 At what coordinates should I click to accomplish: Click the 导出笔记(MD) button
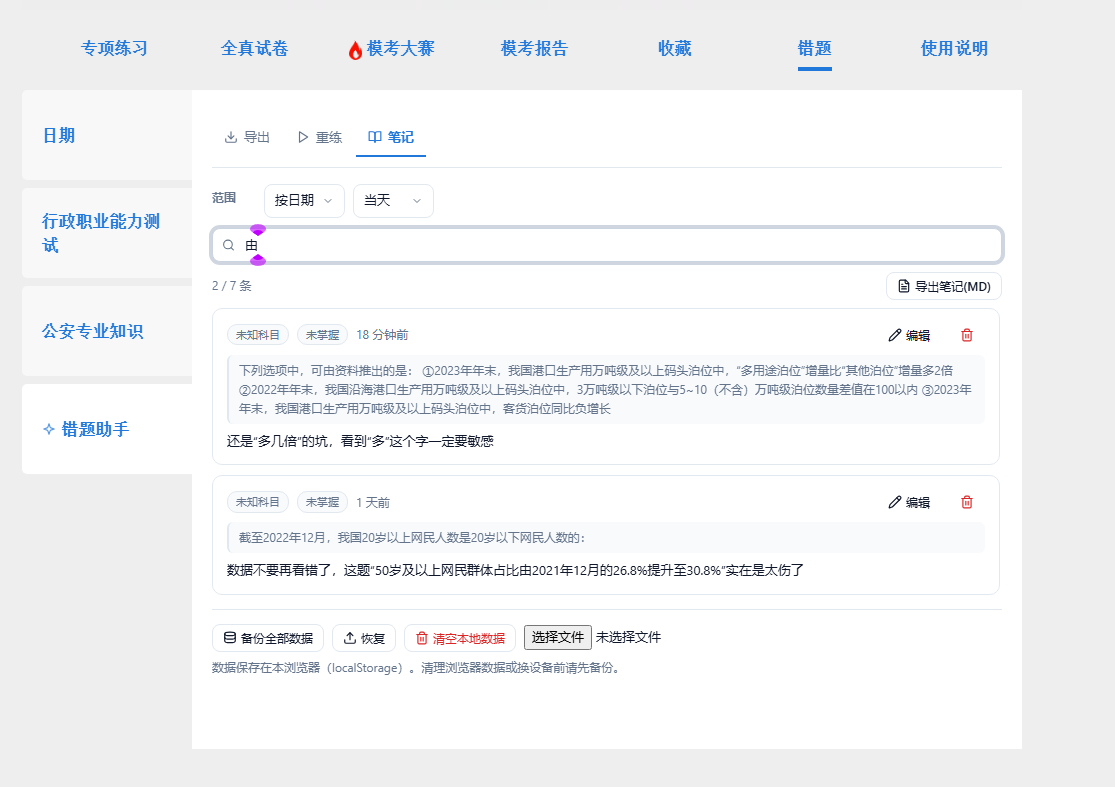point(944,287)
